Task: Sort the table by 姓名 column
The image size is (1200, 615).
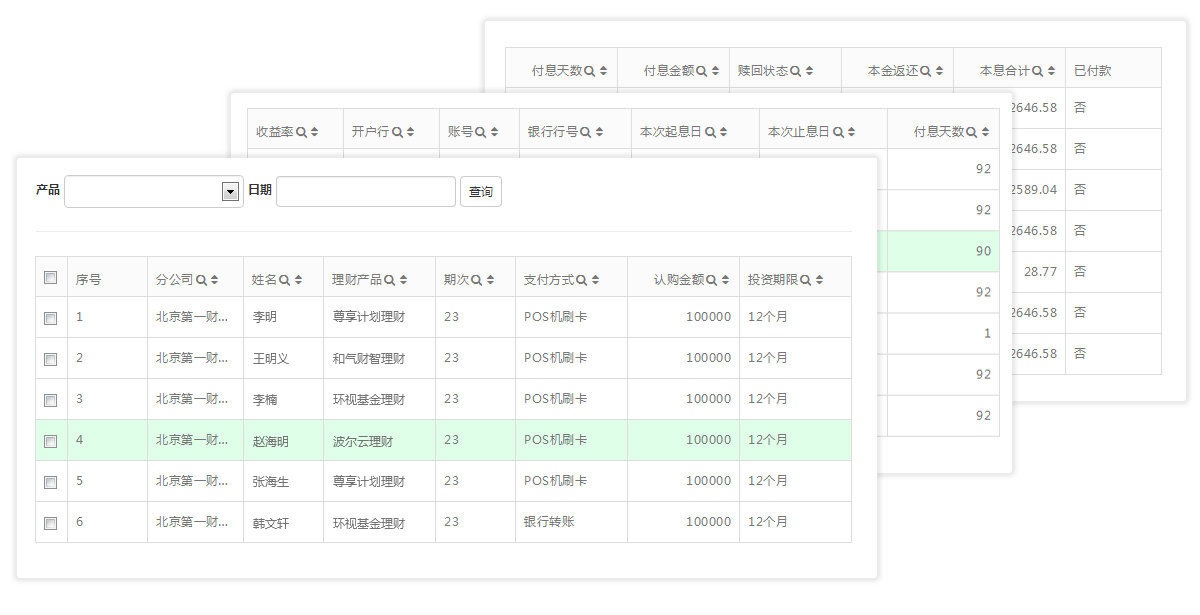Action: [298, 280]
